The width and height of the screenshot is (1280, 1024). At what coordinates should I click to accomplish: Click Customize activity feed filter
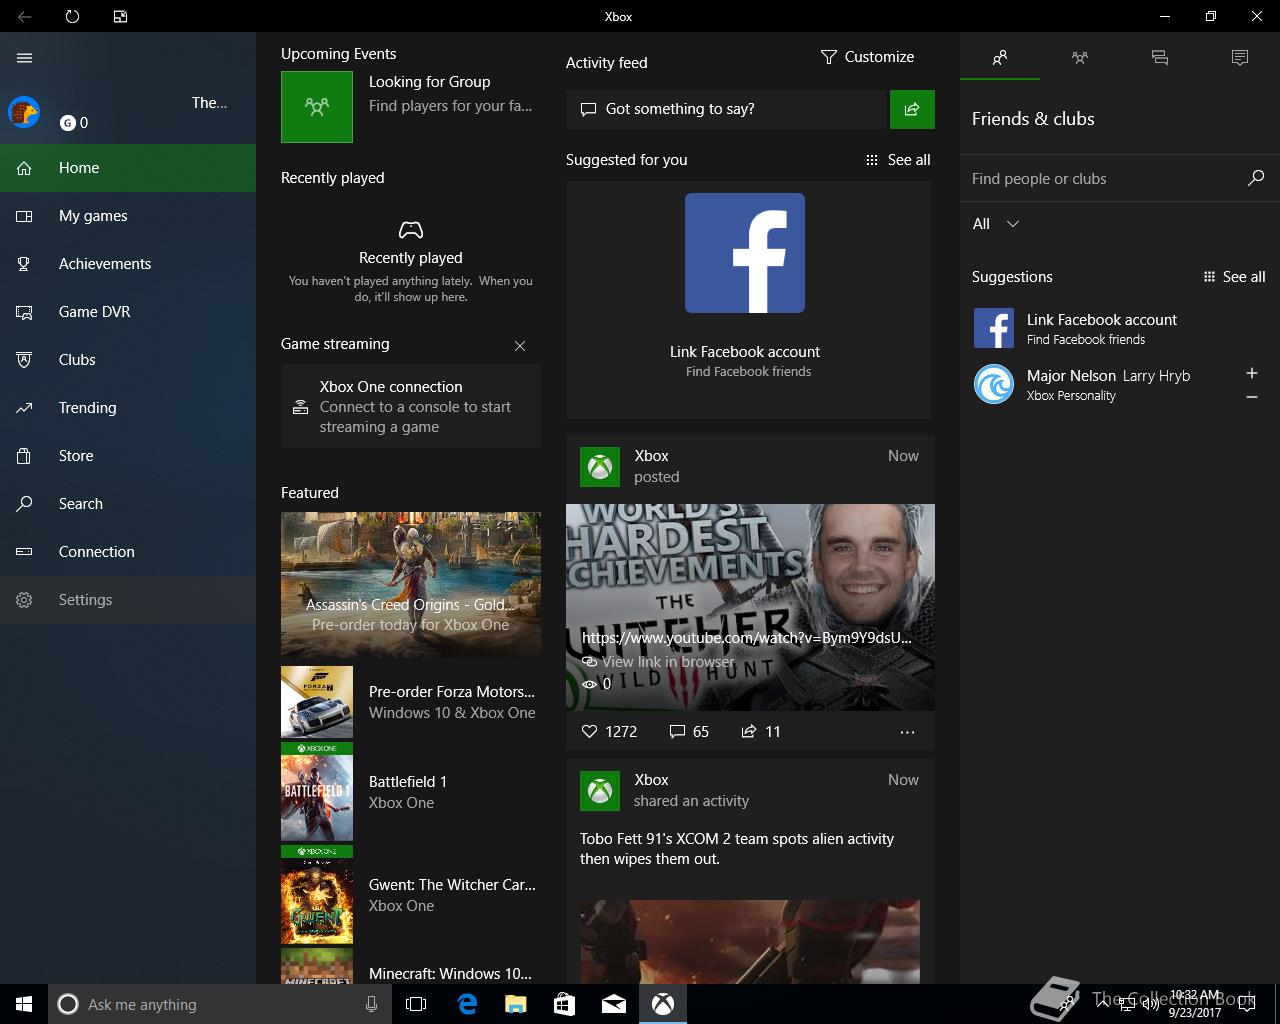point(867,57)
